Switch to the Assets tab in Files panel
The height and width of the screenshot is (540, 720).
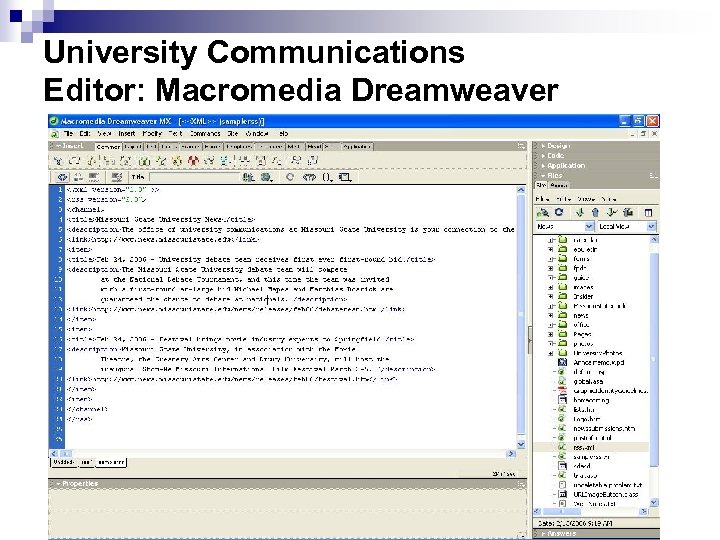coord(559,186)
